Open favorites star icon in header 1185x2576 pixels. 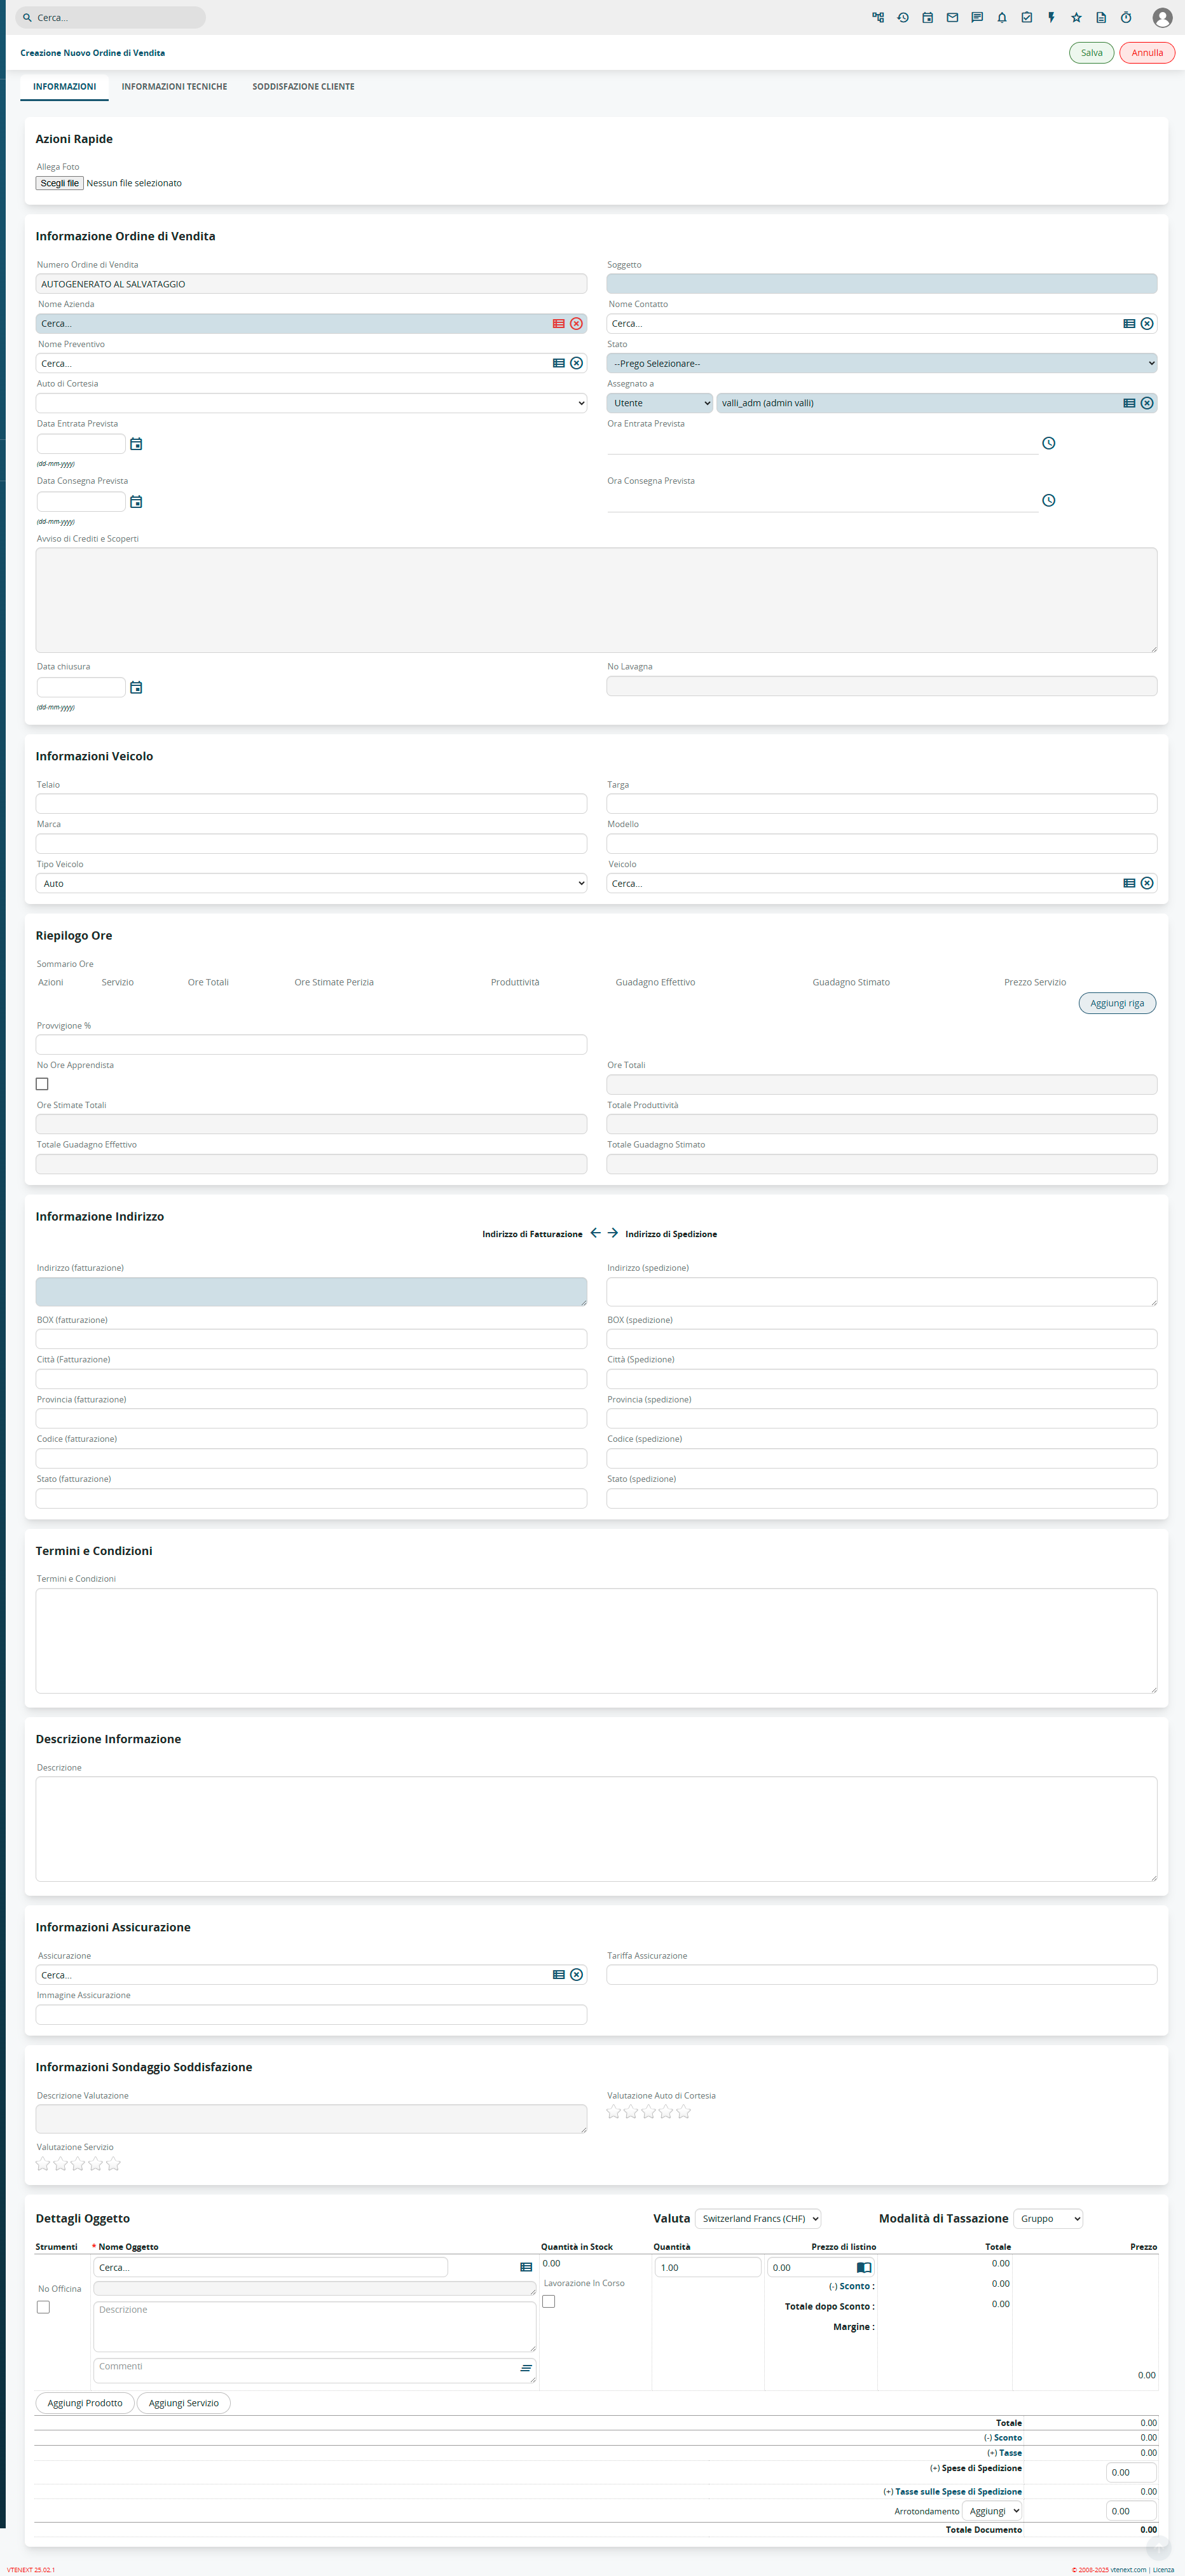pyautogui.click(x=1076, y=18)
